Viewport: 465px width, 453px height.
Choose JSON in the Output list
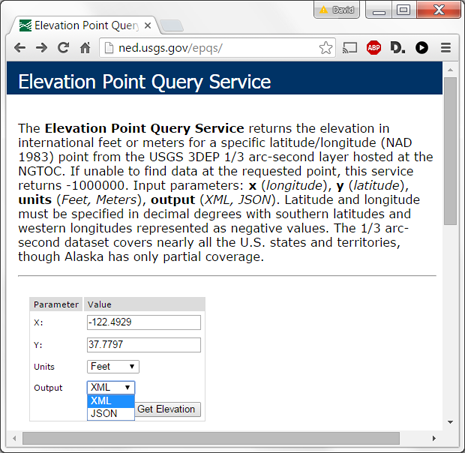coord(111,414)
